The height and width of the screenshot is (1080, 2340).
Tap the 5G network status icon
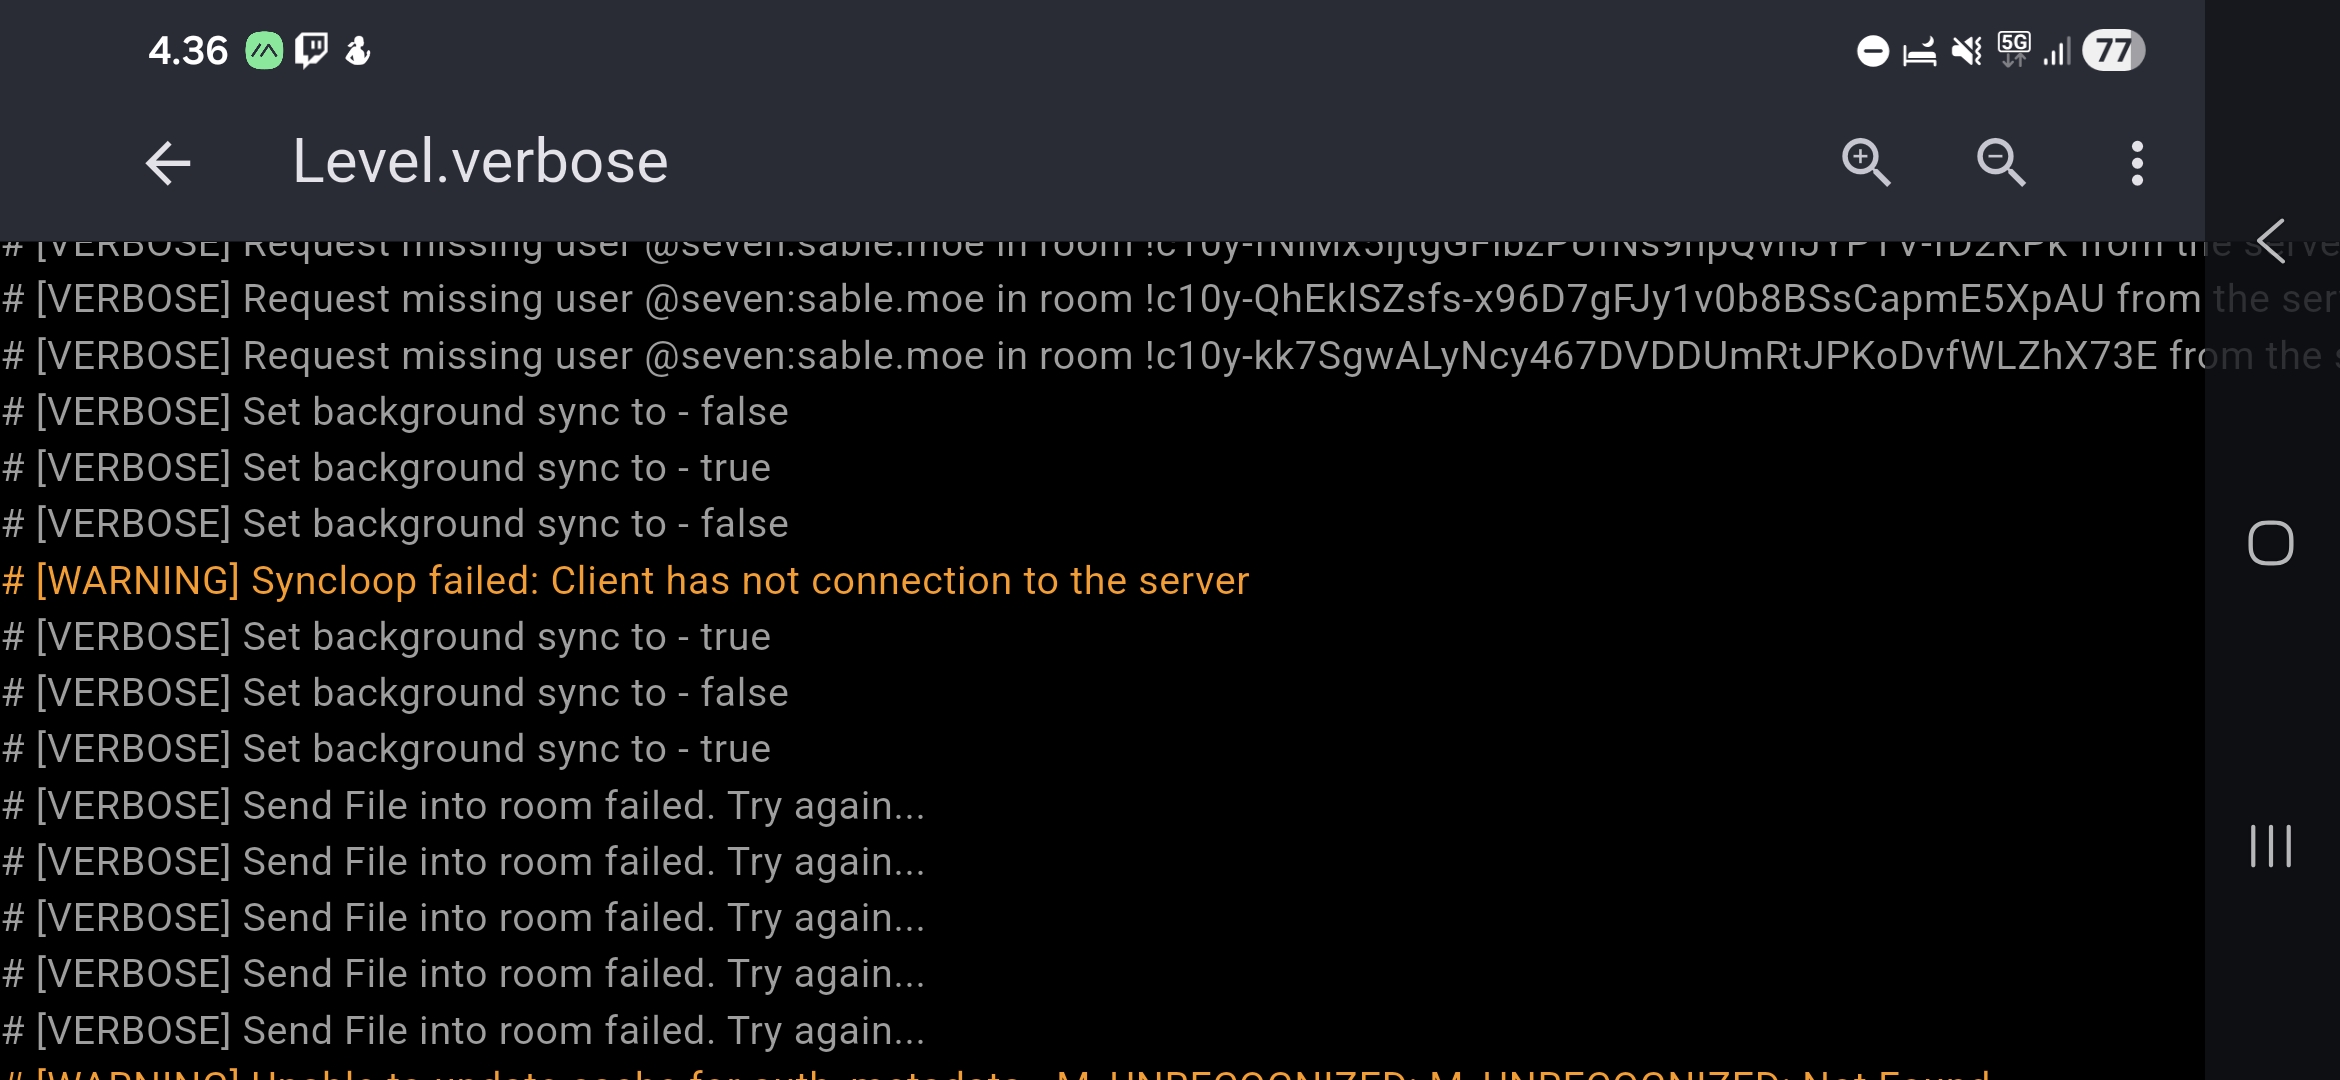coord(2013,50)
